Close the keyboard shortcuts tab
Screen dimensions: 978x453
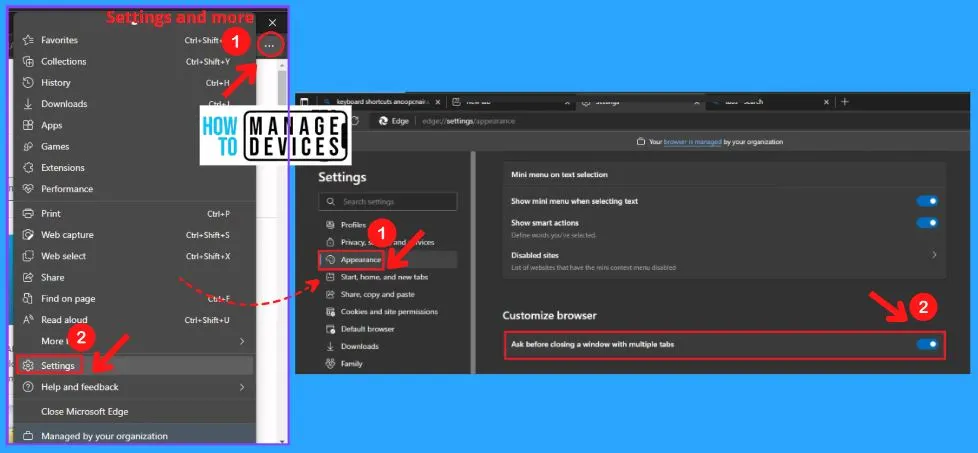[438, 102]
